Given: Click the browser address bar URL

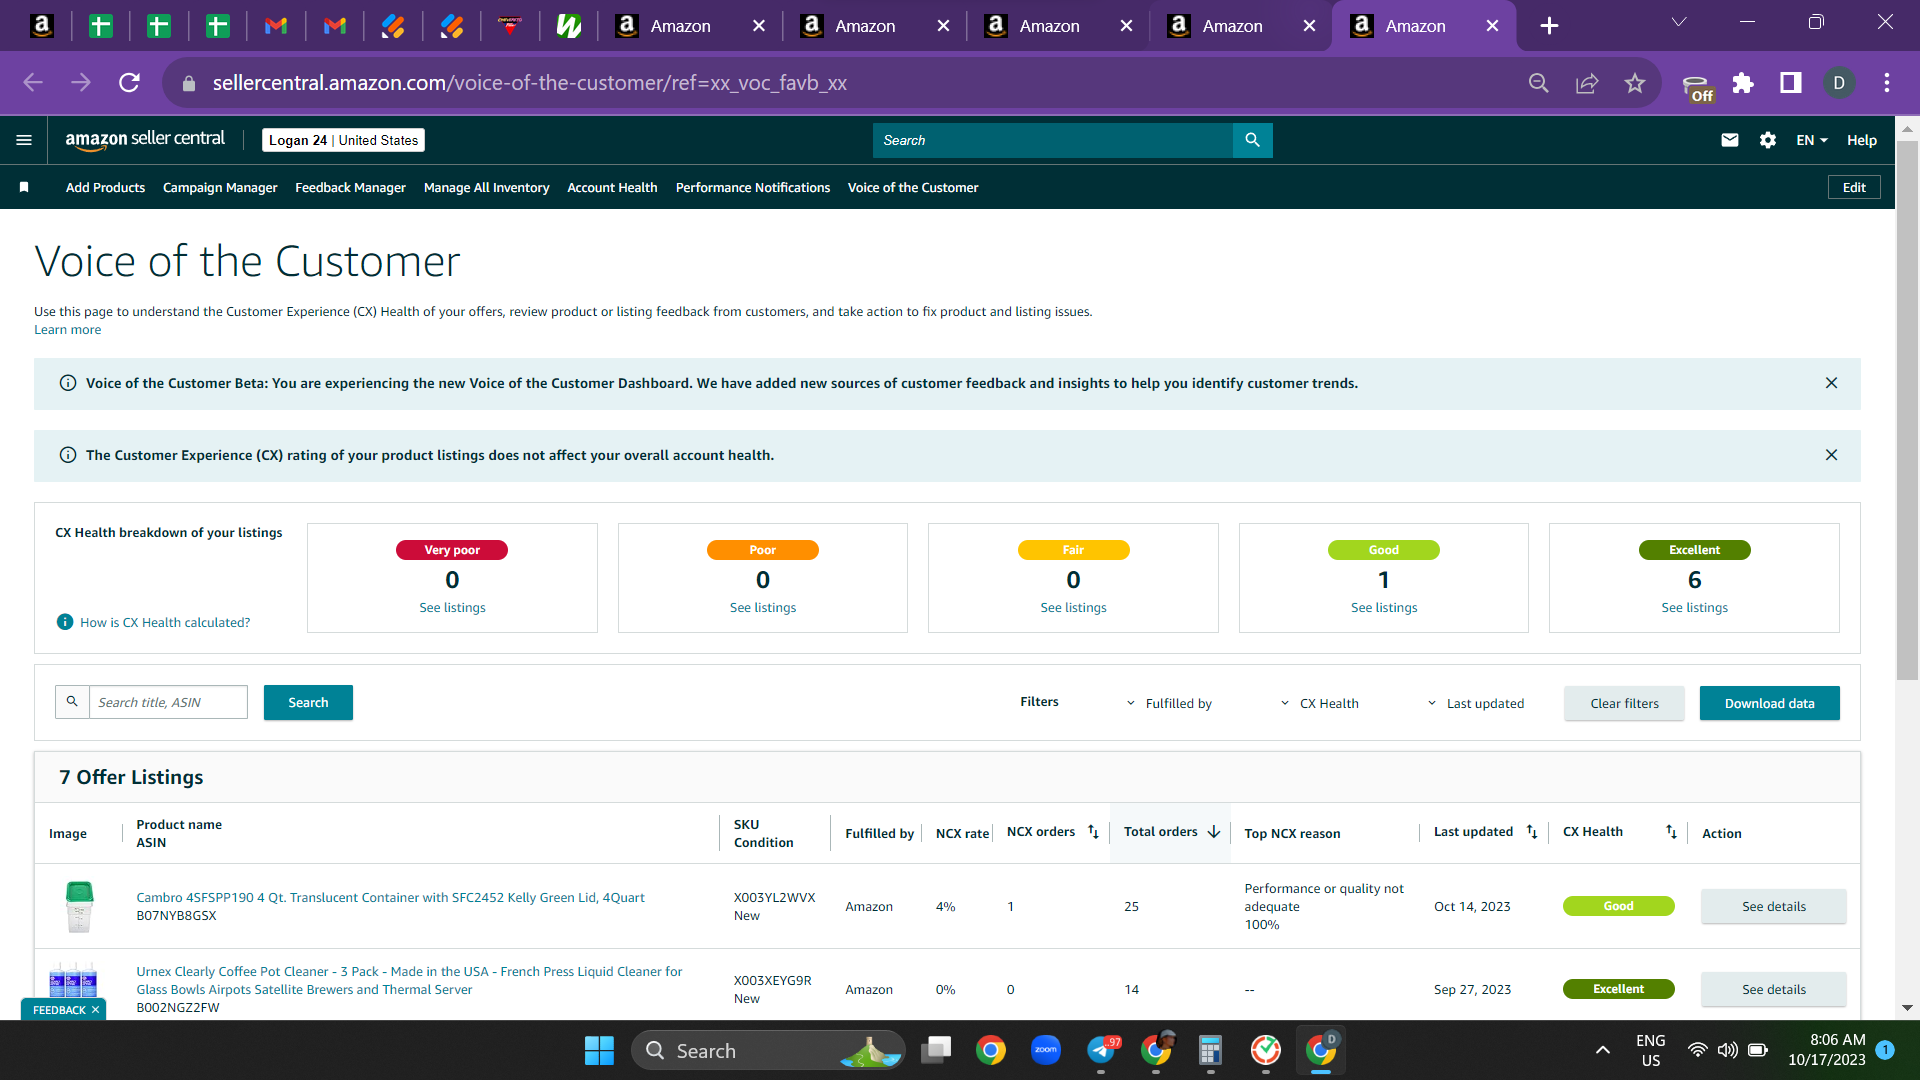Looking at the screenshot, I should click(530, 83).
